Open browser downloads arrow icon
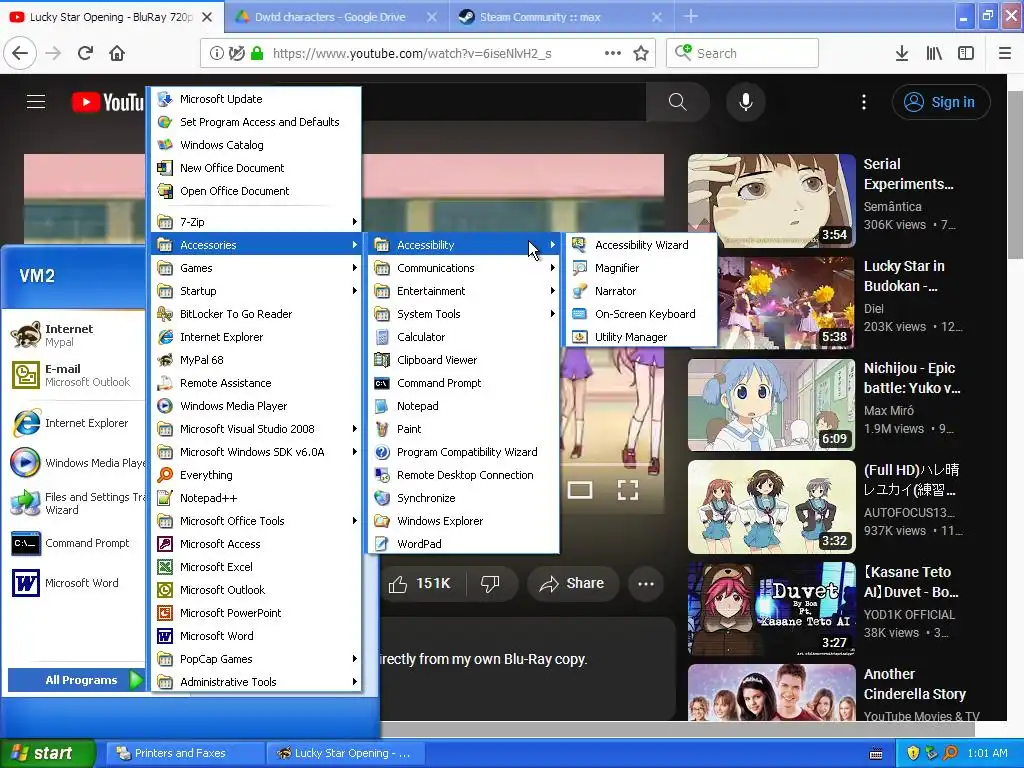 click(902, 54)
